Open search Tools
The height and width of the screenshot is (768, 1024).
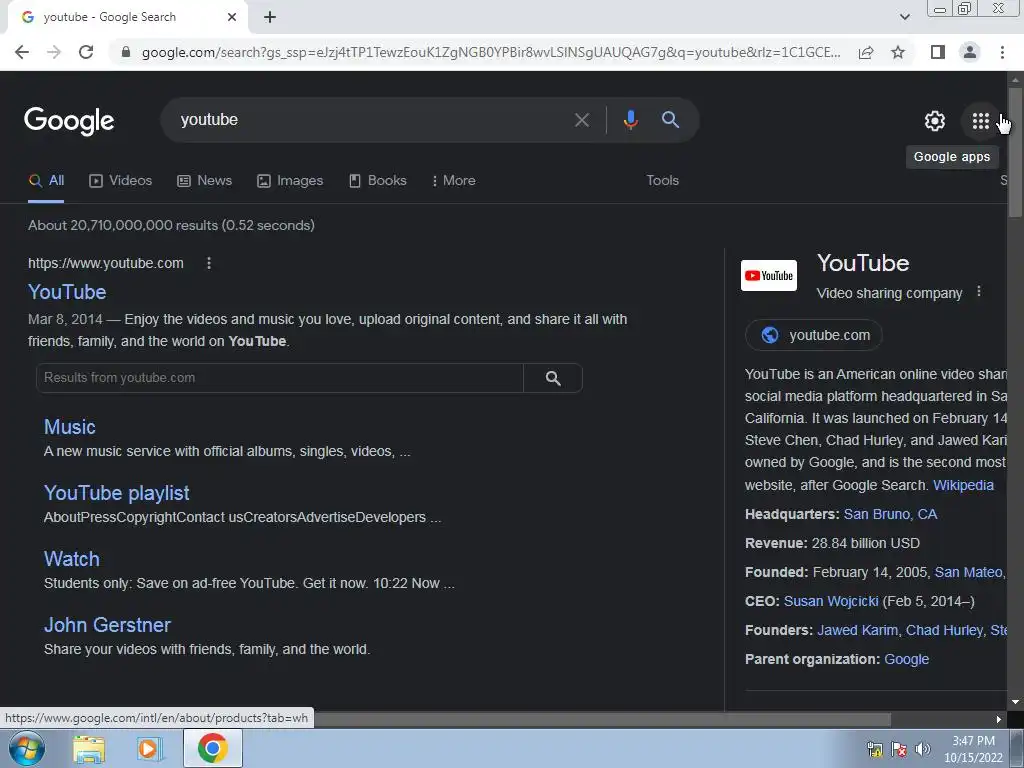[662, 181]
